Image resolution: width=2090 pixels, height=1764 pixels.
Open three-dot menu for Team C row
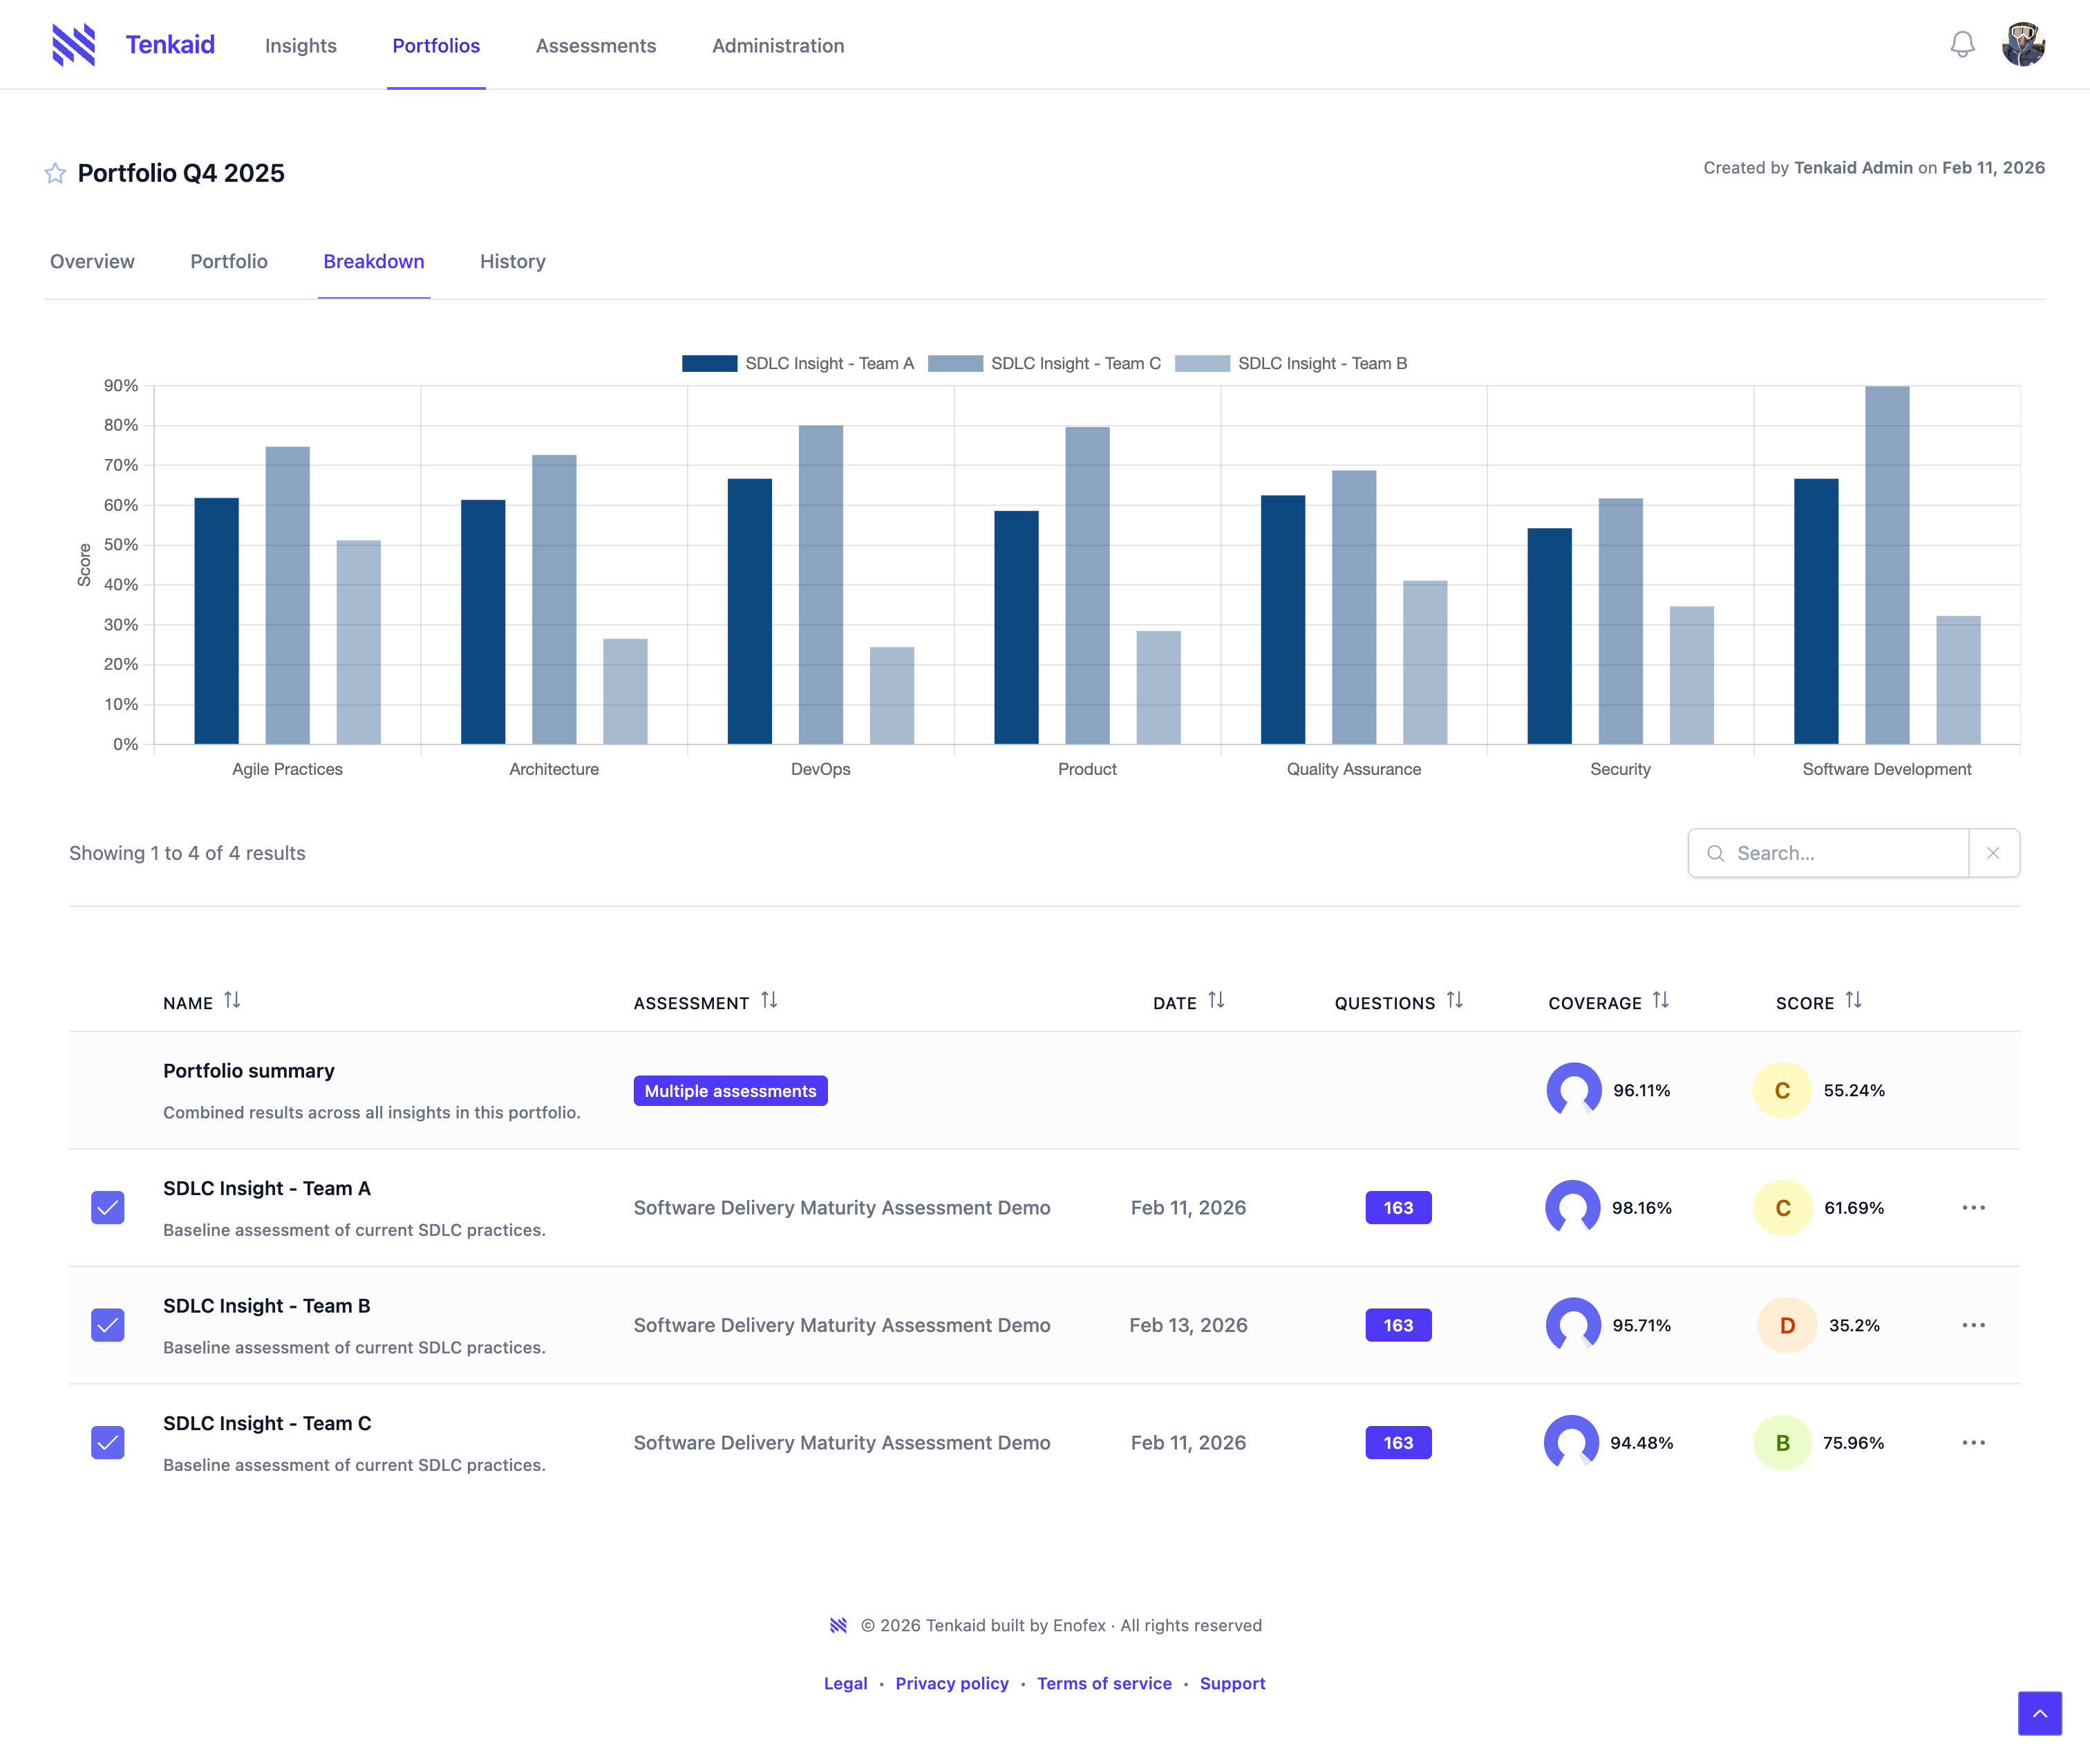point(1973,1443)
